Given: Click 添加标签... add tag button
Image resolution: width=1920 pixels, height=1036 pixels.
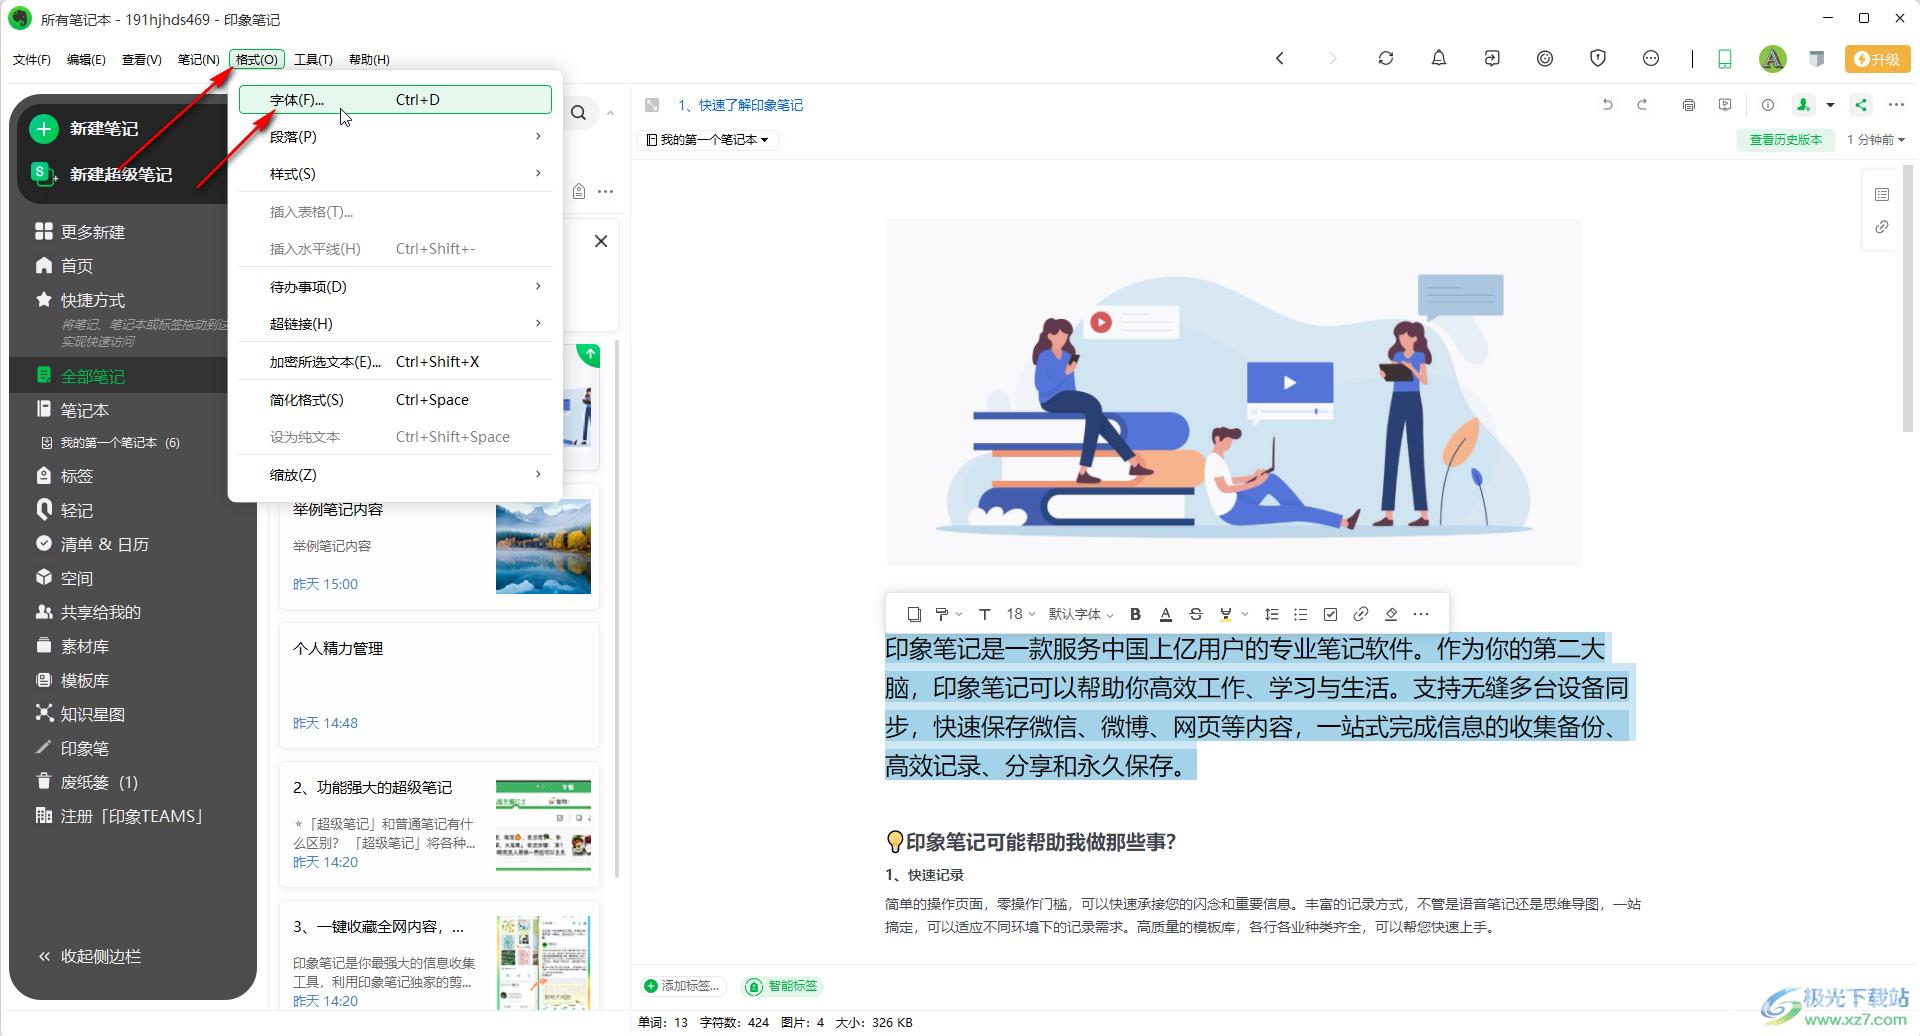Looking at the screenshot, I should (x=681, y=986).
